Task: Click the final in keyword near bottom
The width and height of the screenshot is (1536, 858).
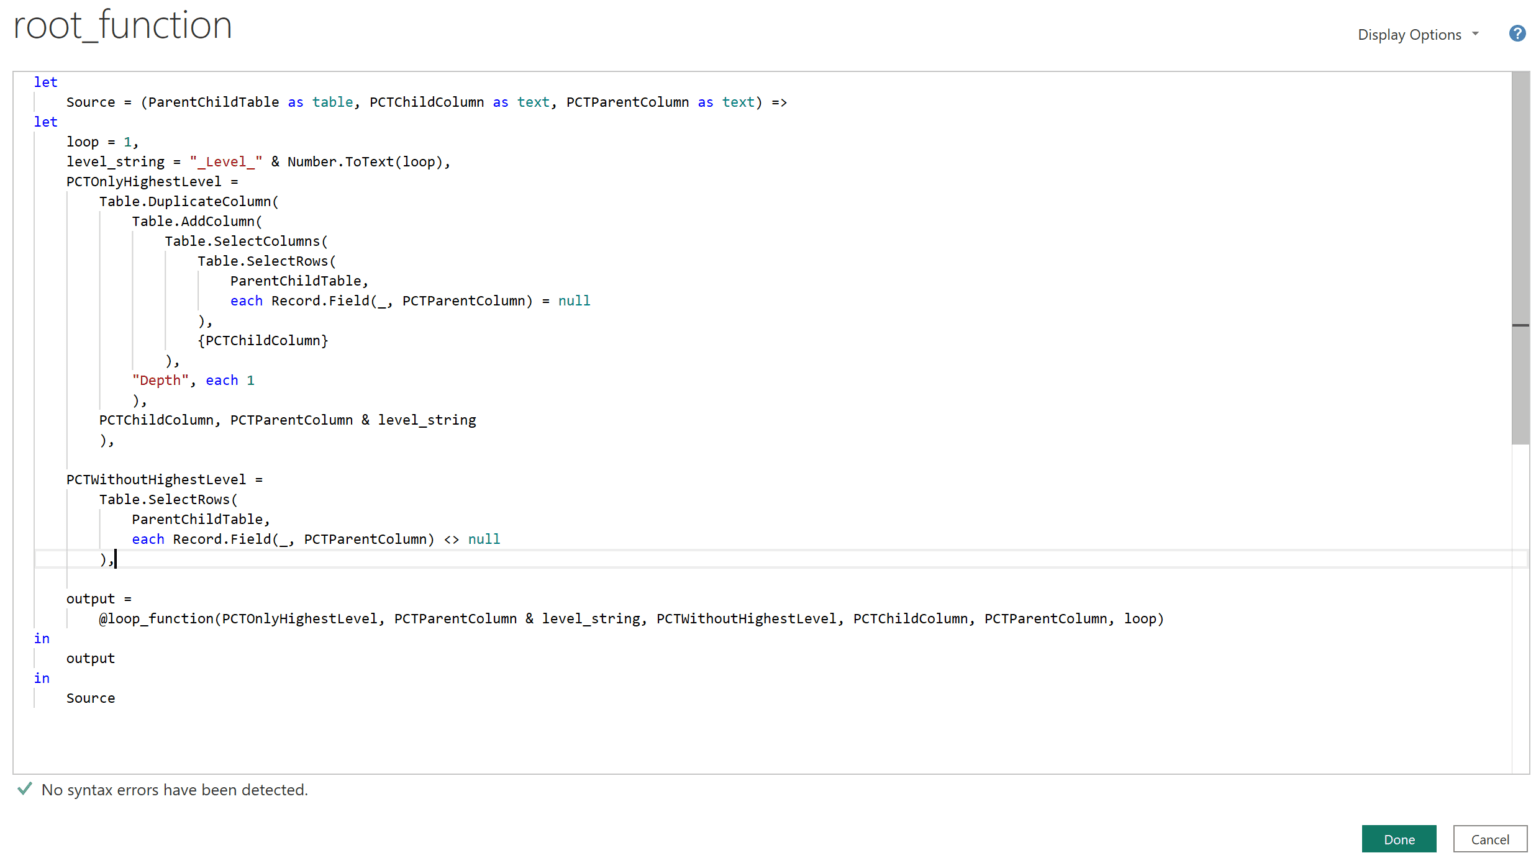Action: (41, 678)
